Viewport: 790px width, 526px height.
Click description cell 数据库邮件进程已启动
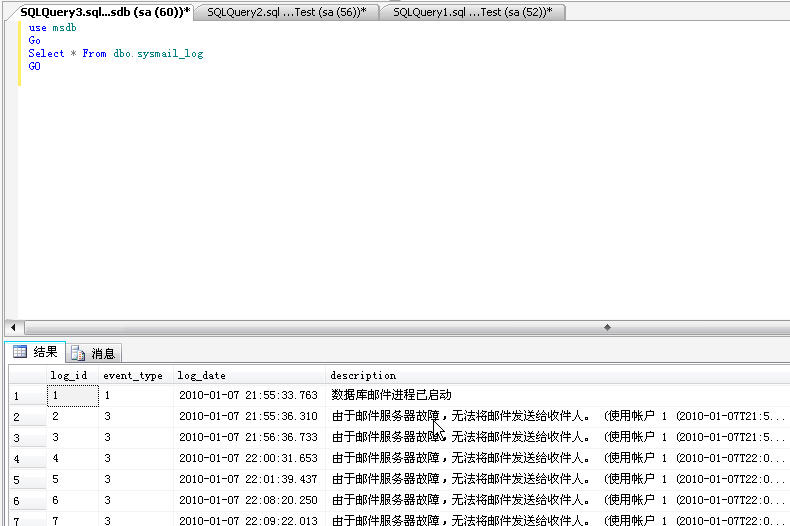tap(558, 396)
